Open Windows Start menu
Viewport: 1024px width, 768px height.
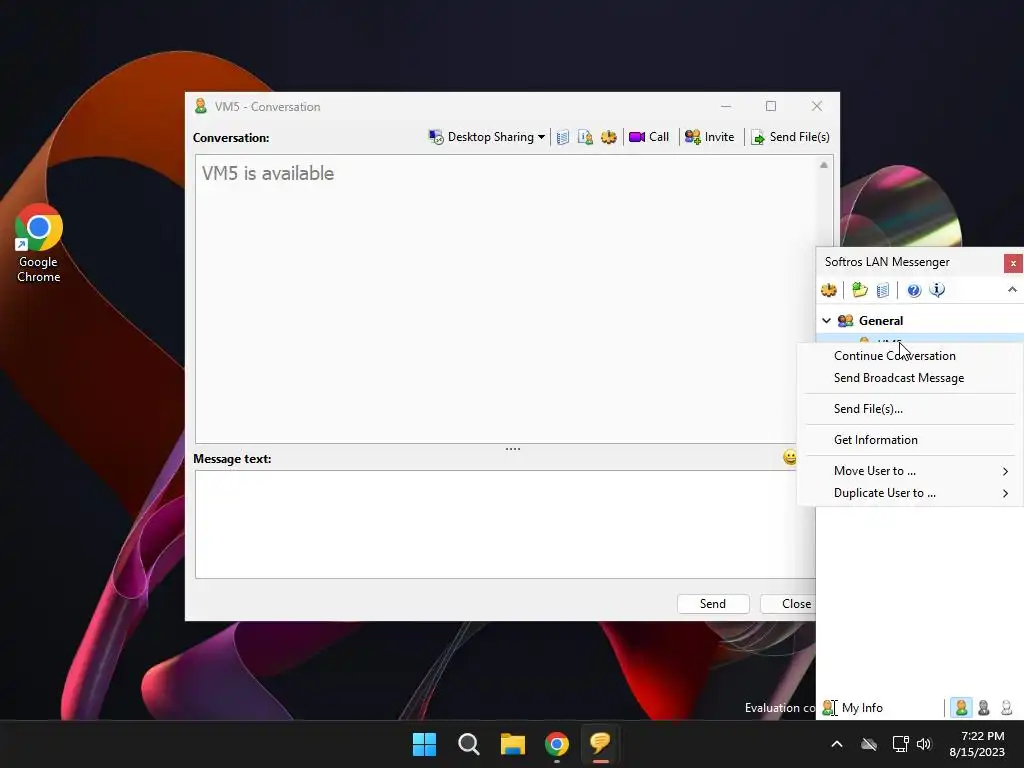click(x=424, y=744)
